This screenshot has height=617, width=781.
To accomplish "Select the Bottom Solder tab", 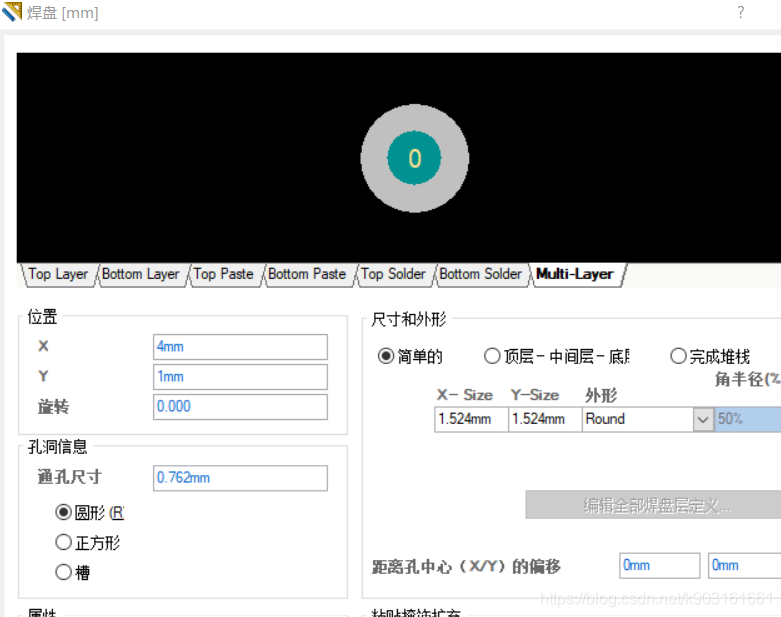I will point(480,274).
